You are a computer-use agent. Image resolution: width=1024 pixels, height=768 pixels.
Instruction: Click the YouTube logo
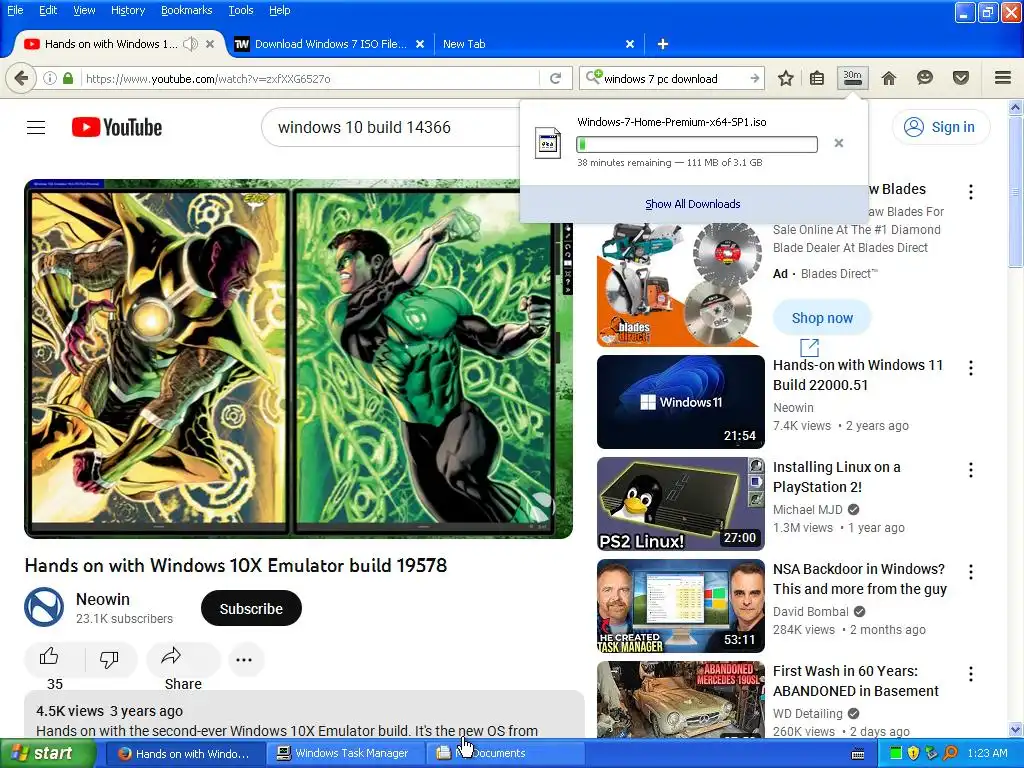117,127
